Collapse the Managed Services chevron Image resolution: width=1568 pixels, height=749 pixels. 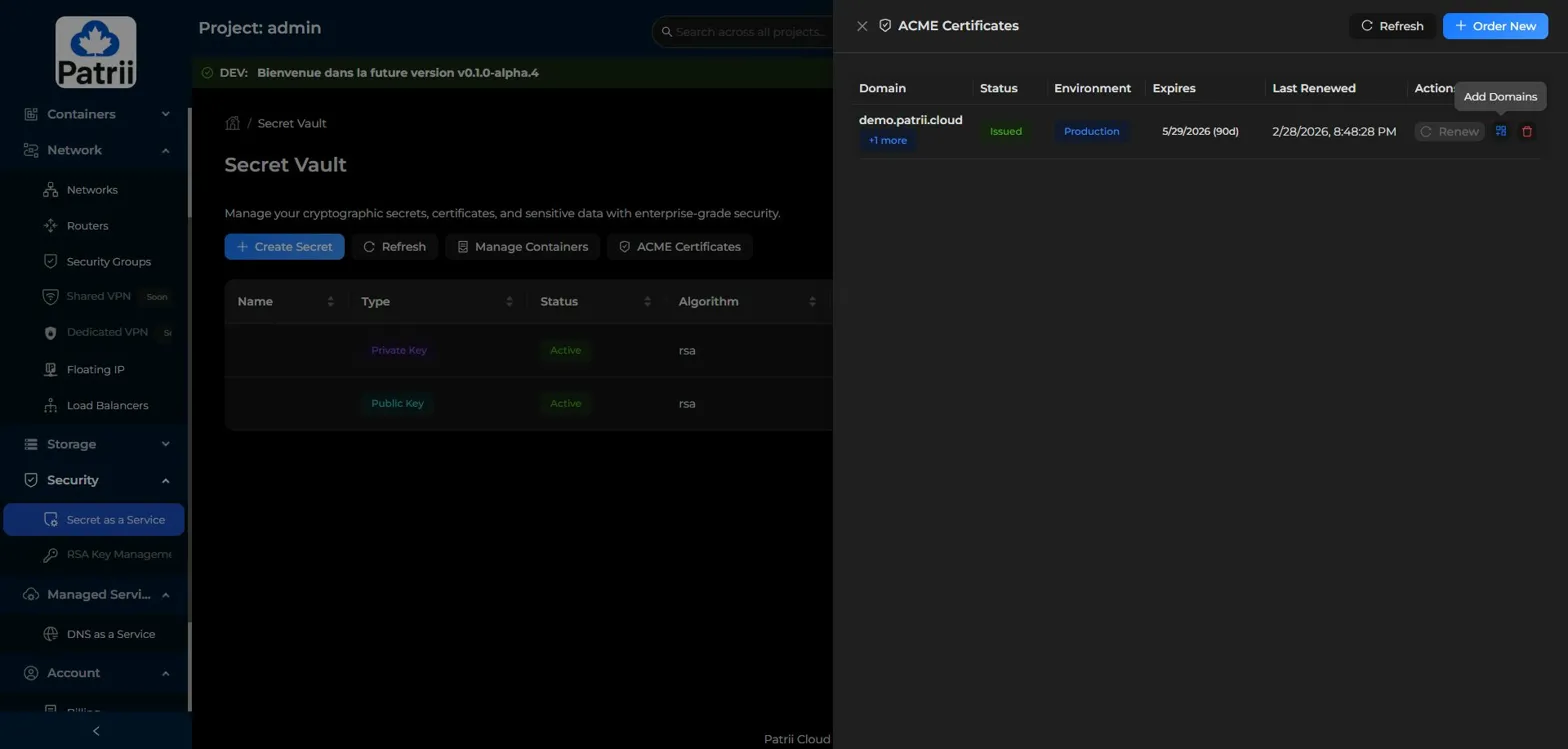pyautogui.click(x=166, y=595)
